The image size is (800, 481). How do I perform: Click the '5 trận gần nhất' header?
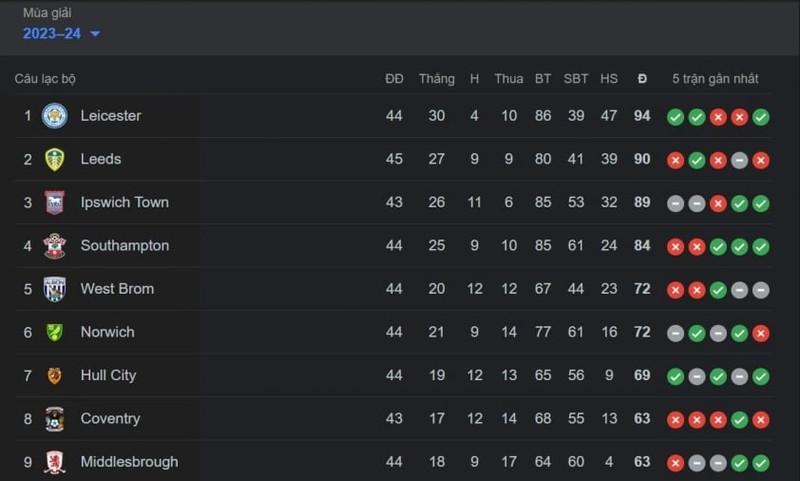click(715, 79)
